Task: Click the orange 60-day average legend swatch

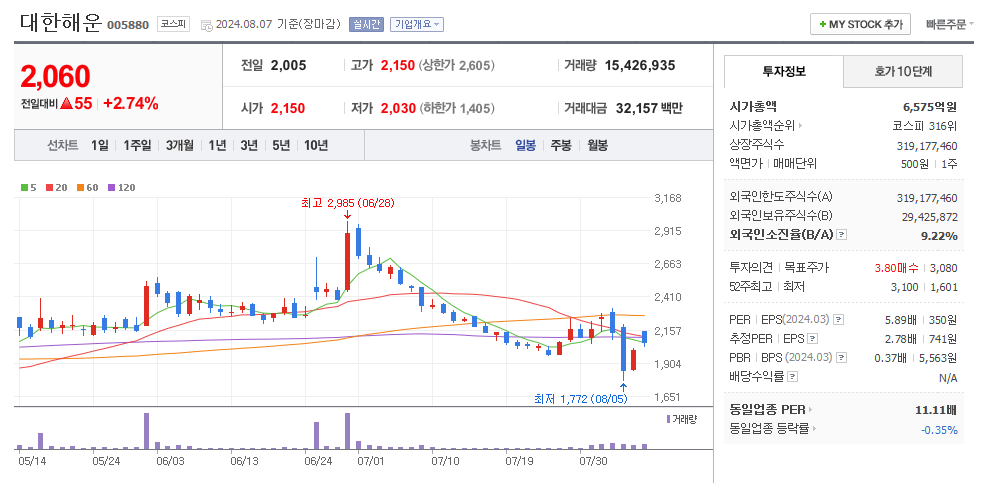Action: (x=80, y=187)
